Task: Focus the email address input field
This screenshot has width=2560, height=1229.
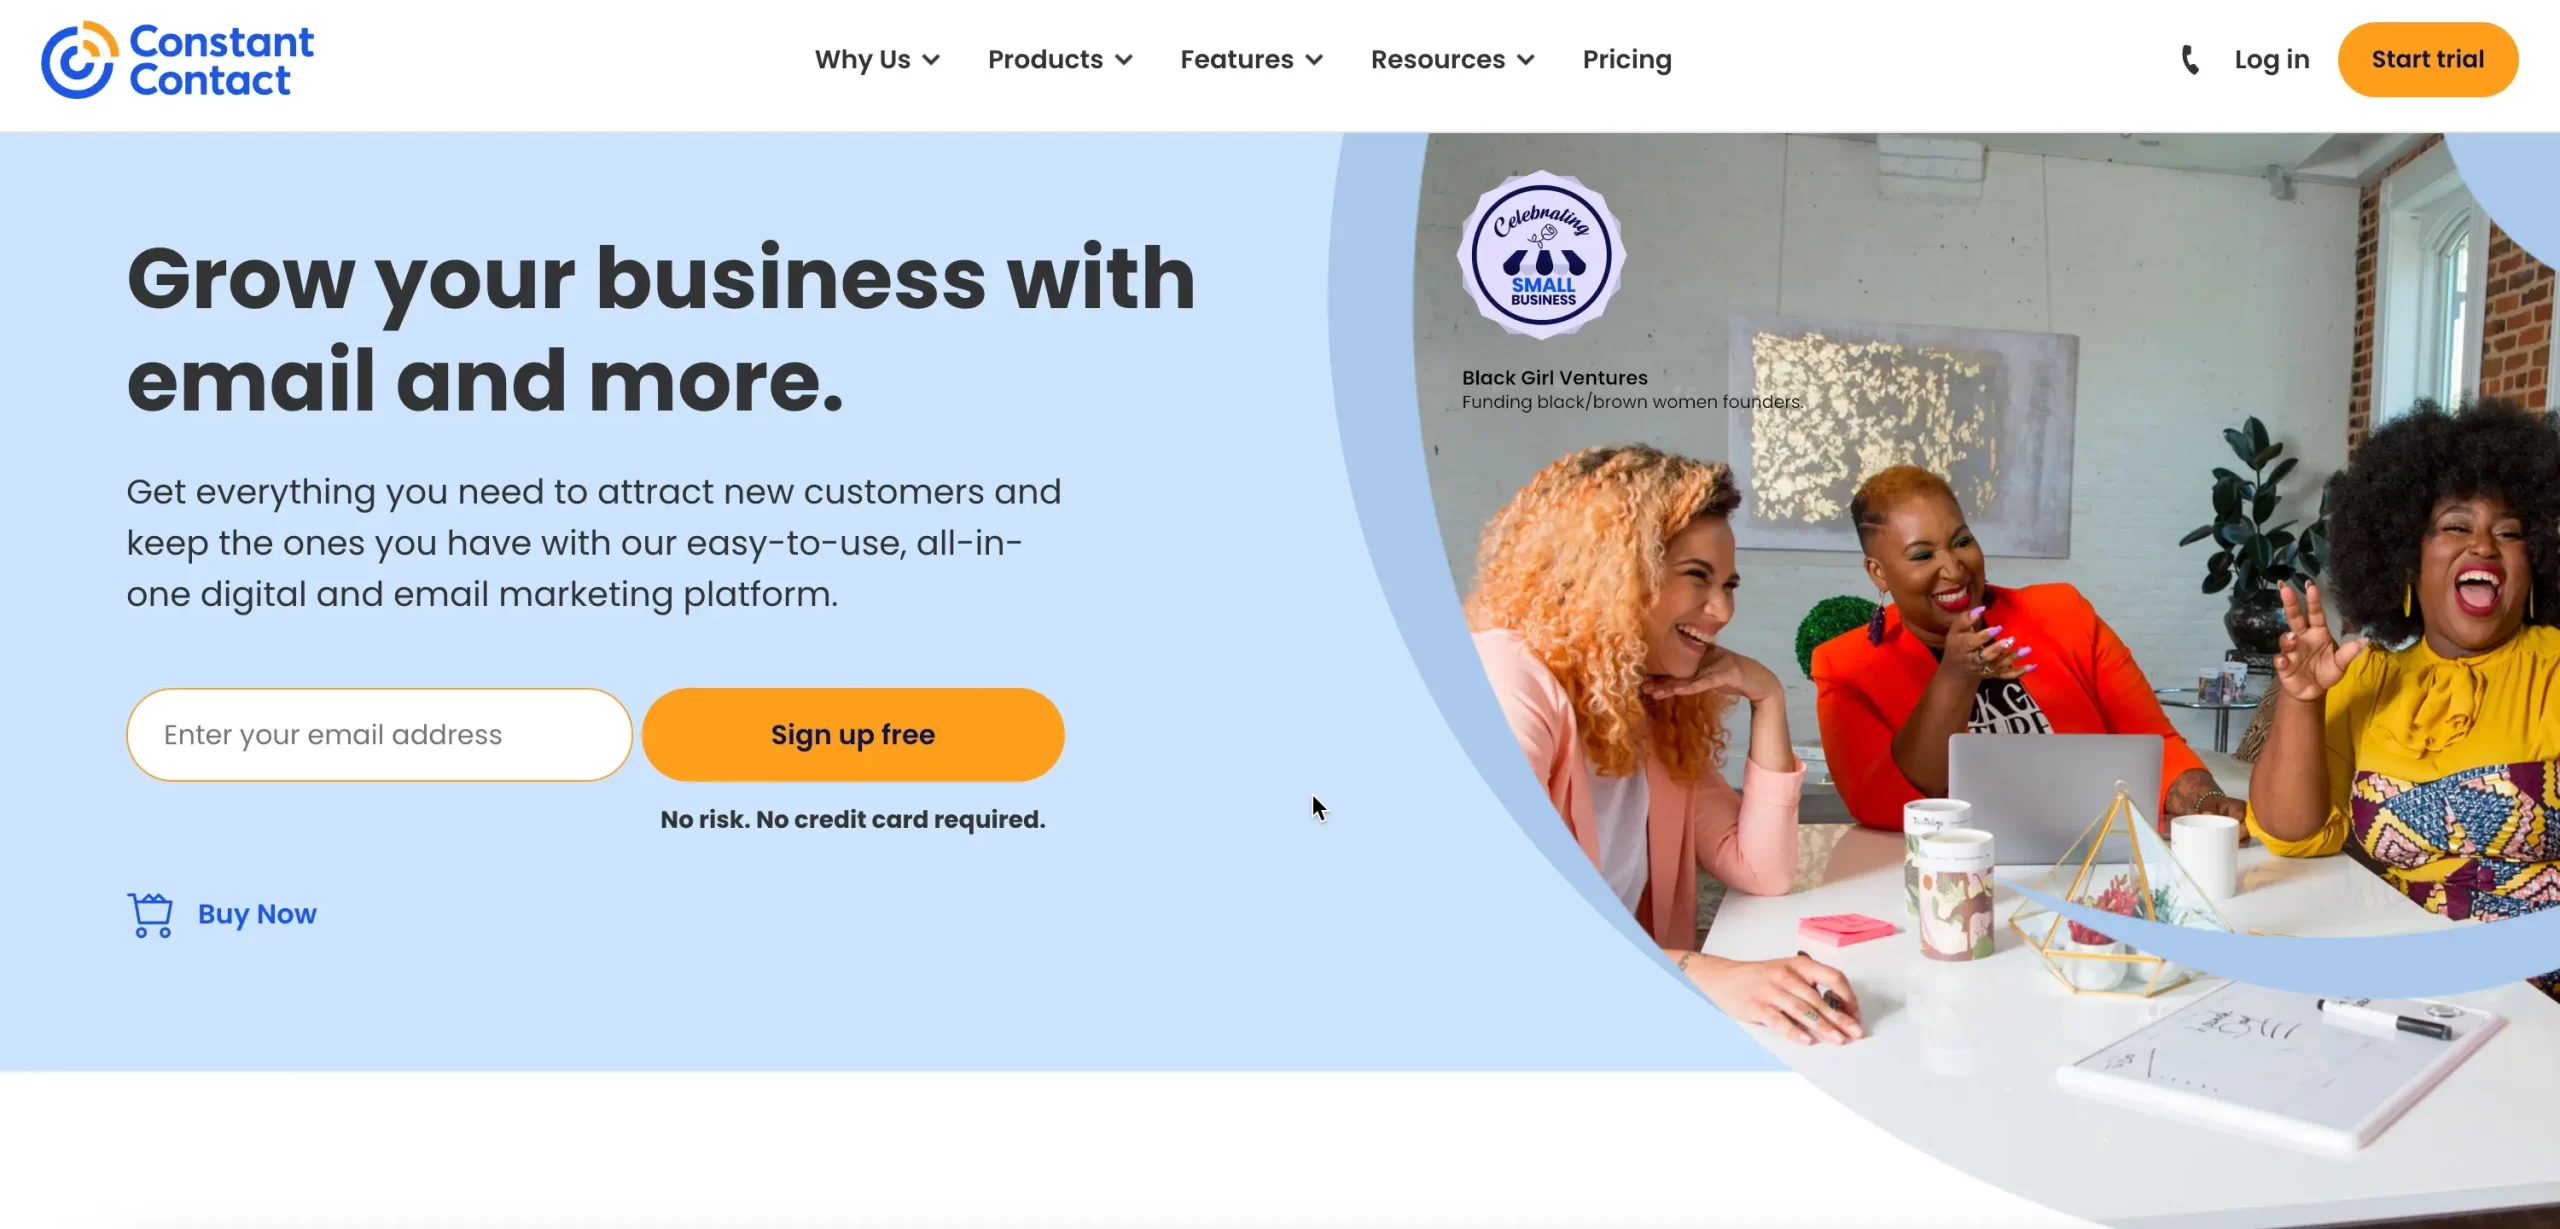Action: [x=380, y=735]
